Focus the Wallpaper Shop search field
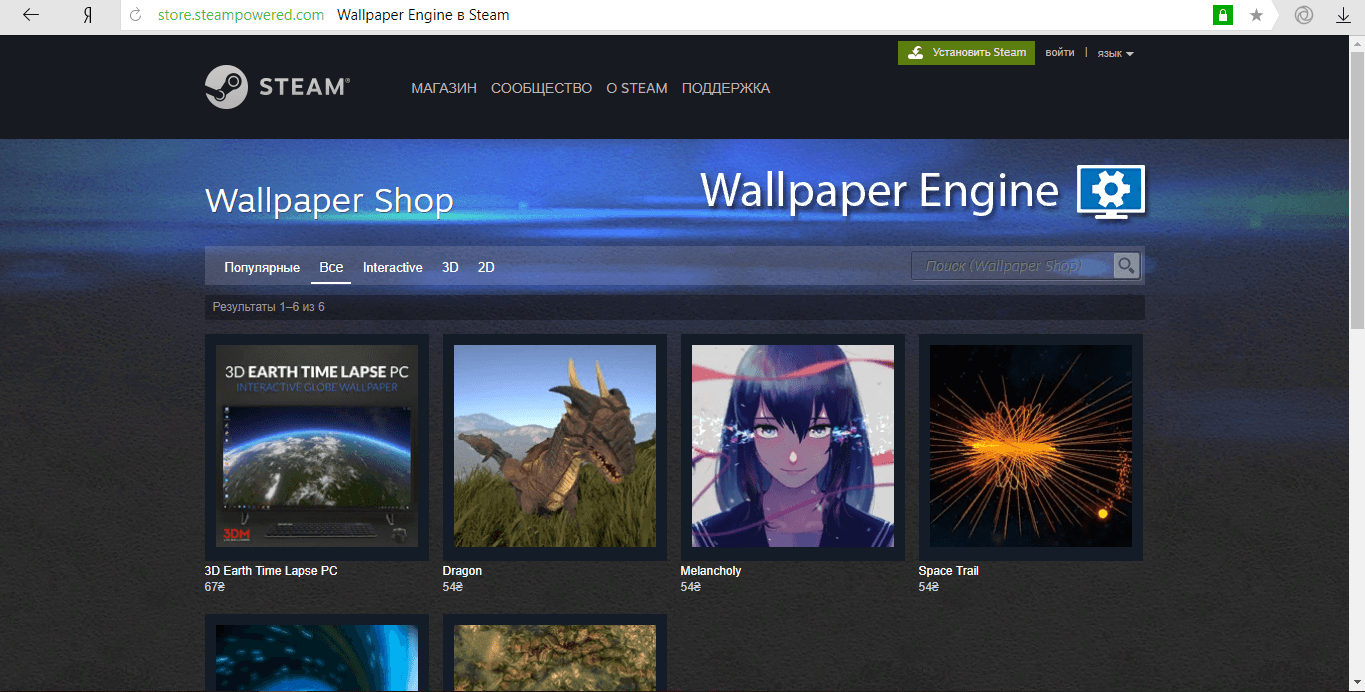The image size is (1365, 692). 1012,265
